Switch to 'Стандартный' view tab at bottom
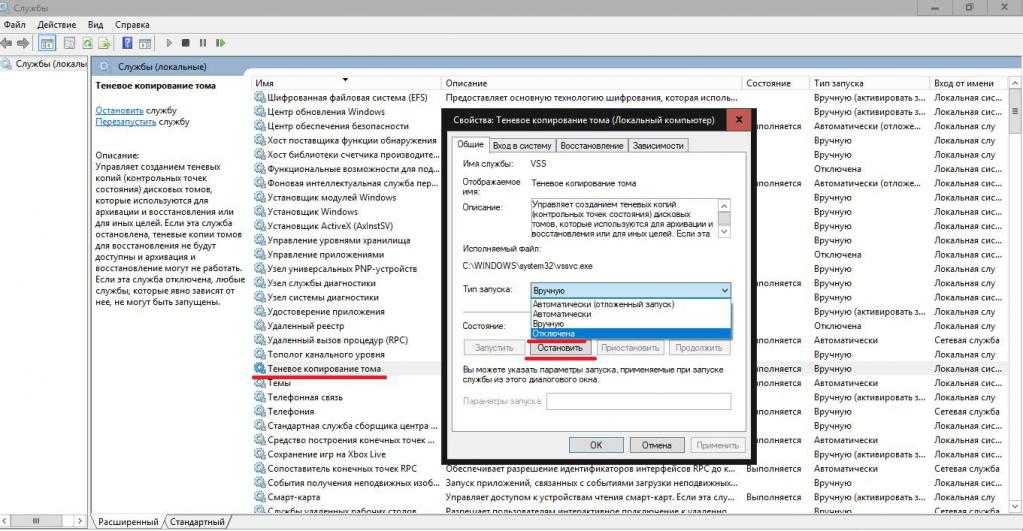Viewport: 1023px width, 531px height. (197, 522)
